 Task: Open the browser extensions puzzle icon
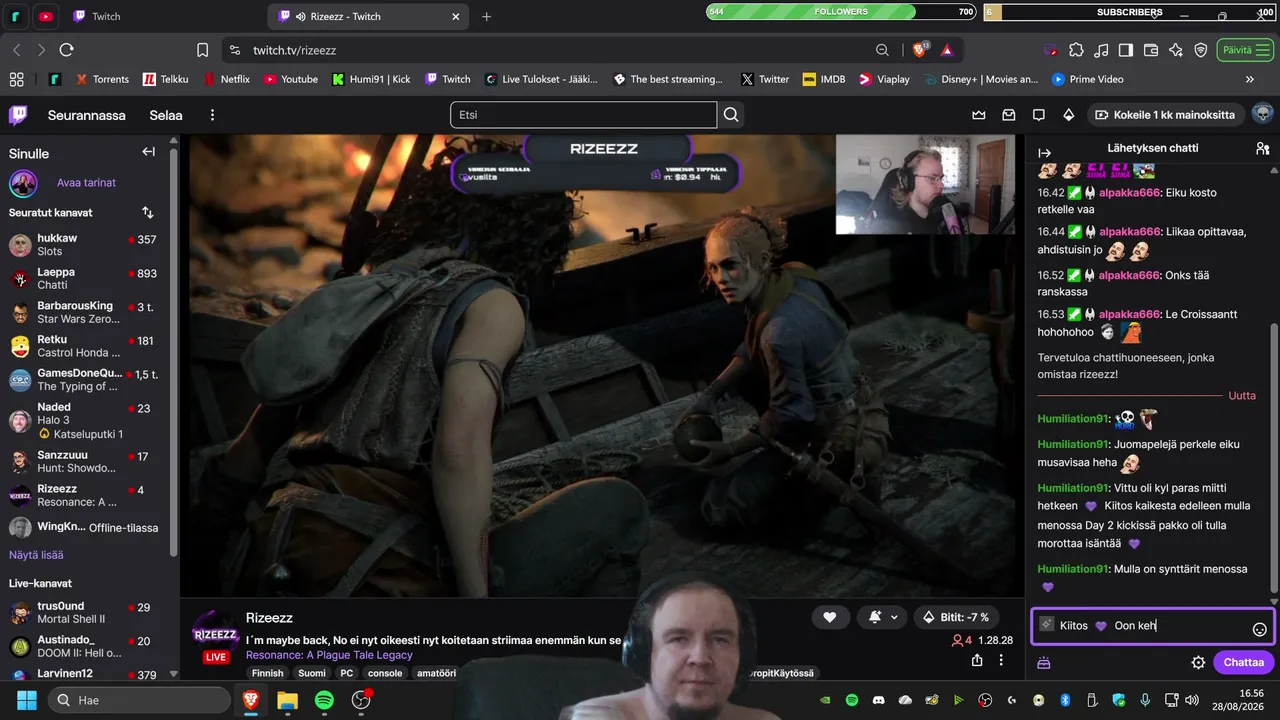click(1076, 50)
